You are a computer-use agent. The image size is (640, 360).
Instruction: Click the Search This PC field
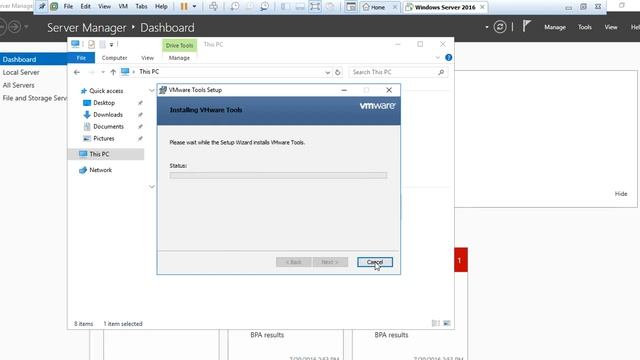[x=398, y=72]
